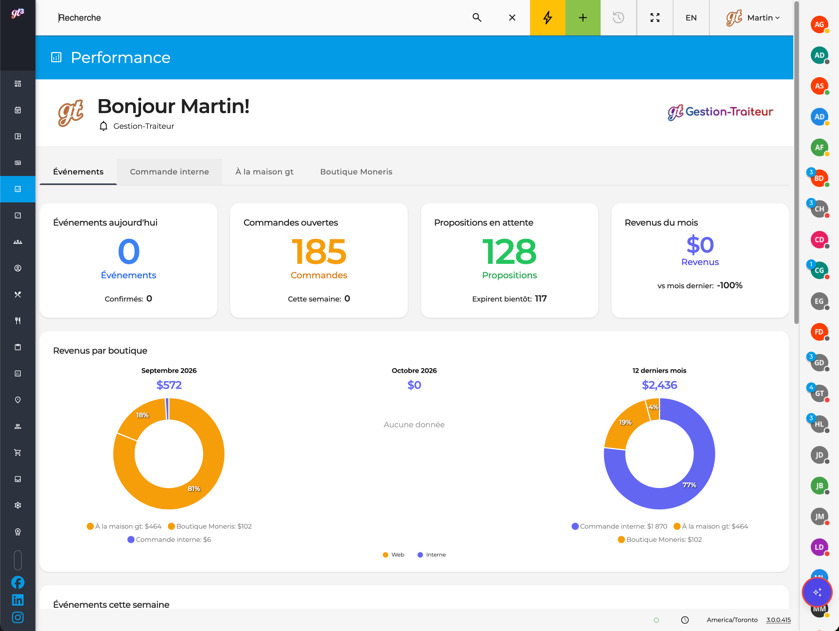Click the Gestion-Traiteur logo in header
This screenshot has width=839, height=631.
click(720, 112)
